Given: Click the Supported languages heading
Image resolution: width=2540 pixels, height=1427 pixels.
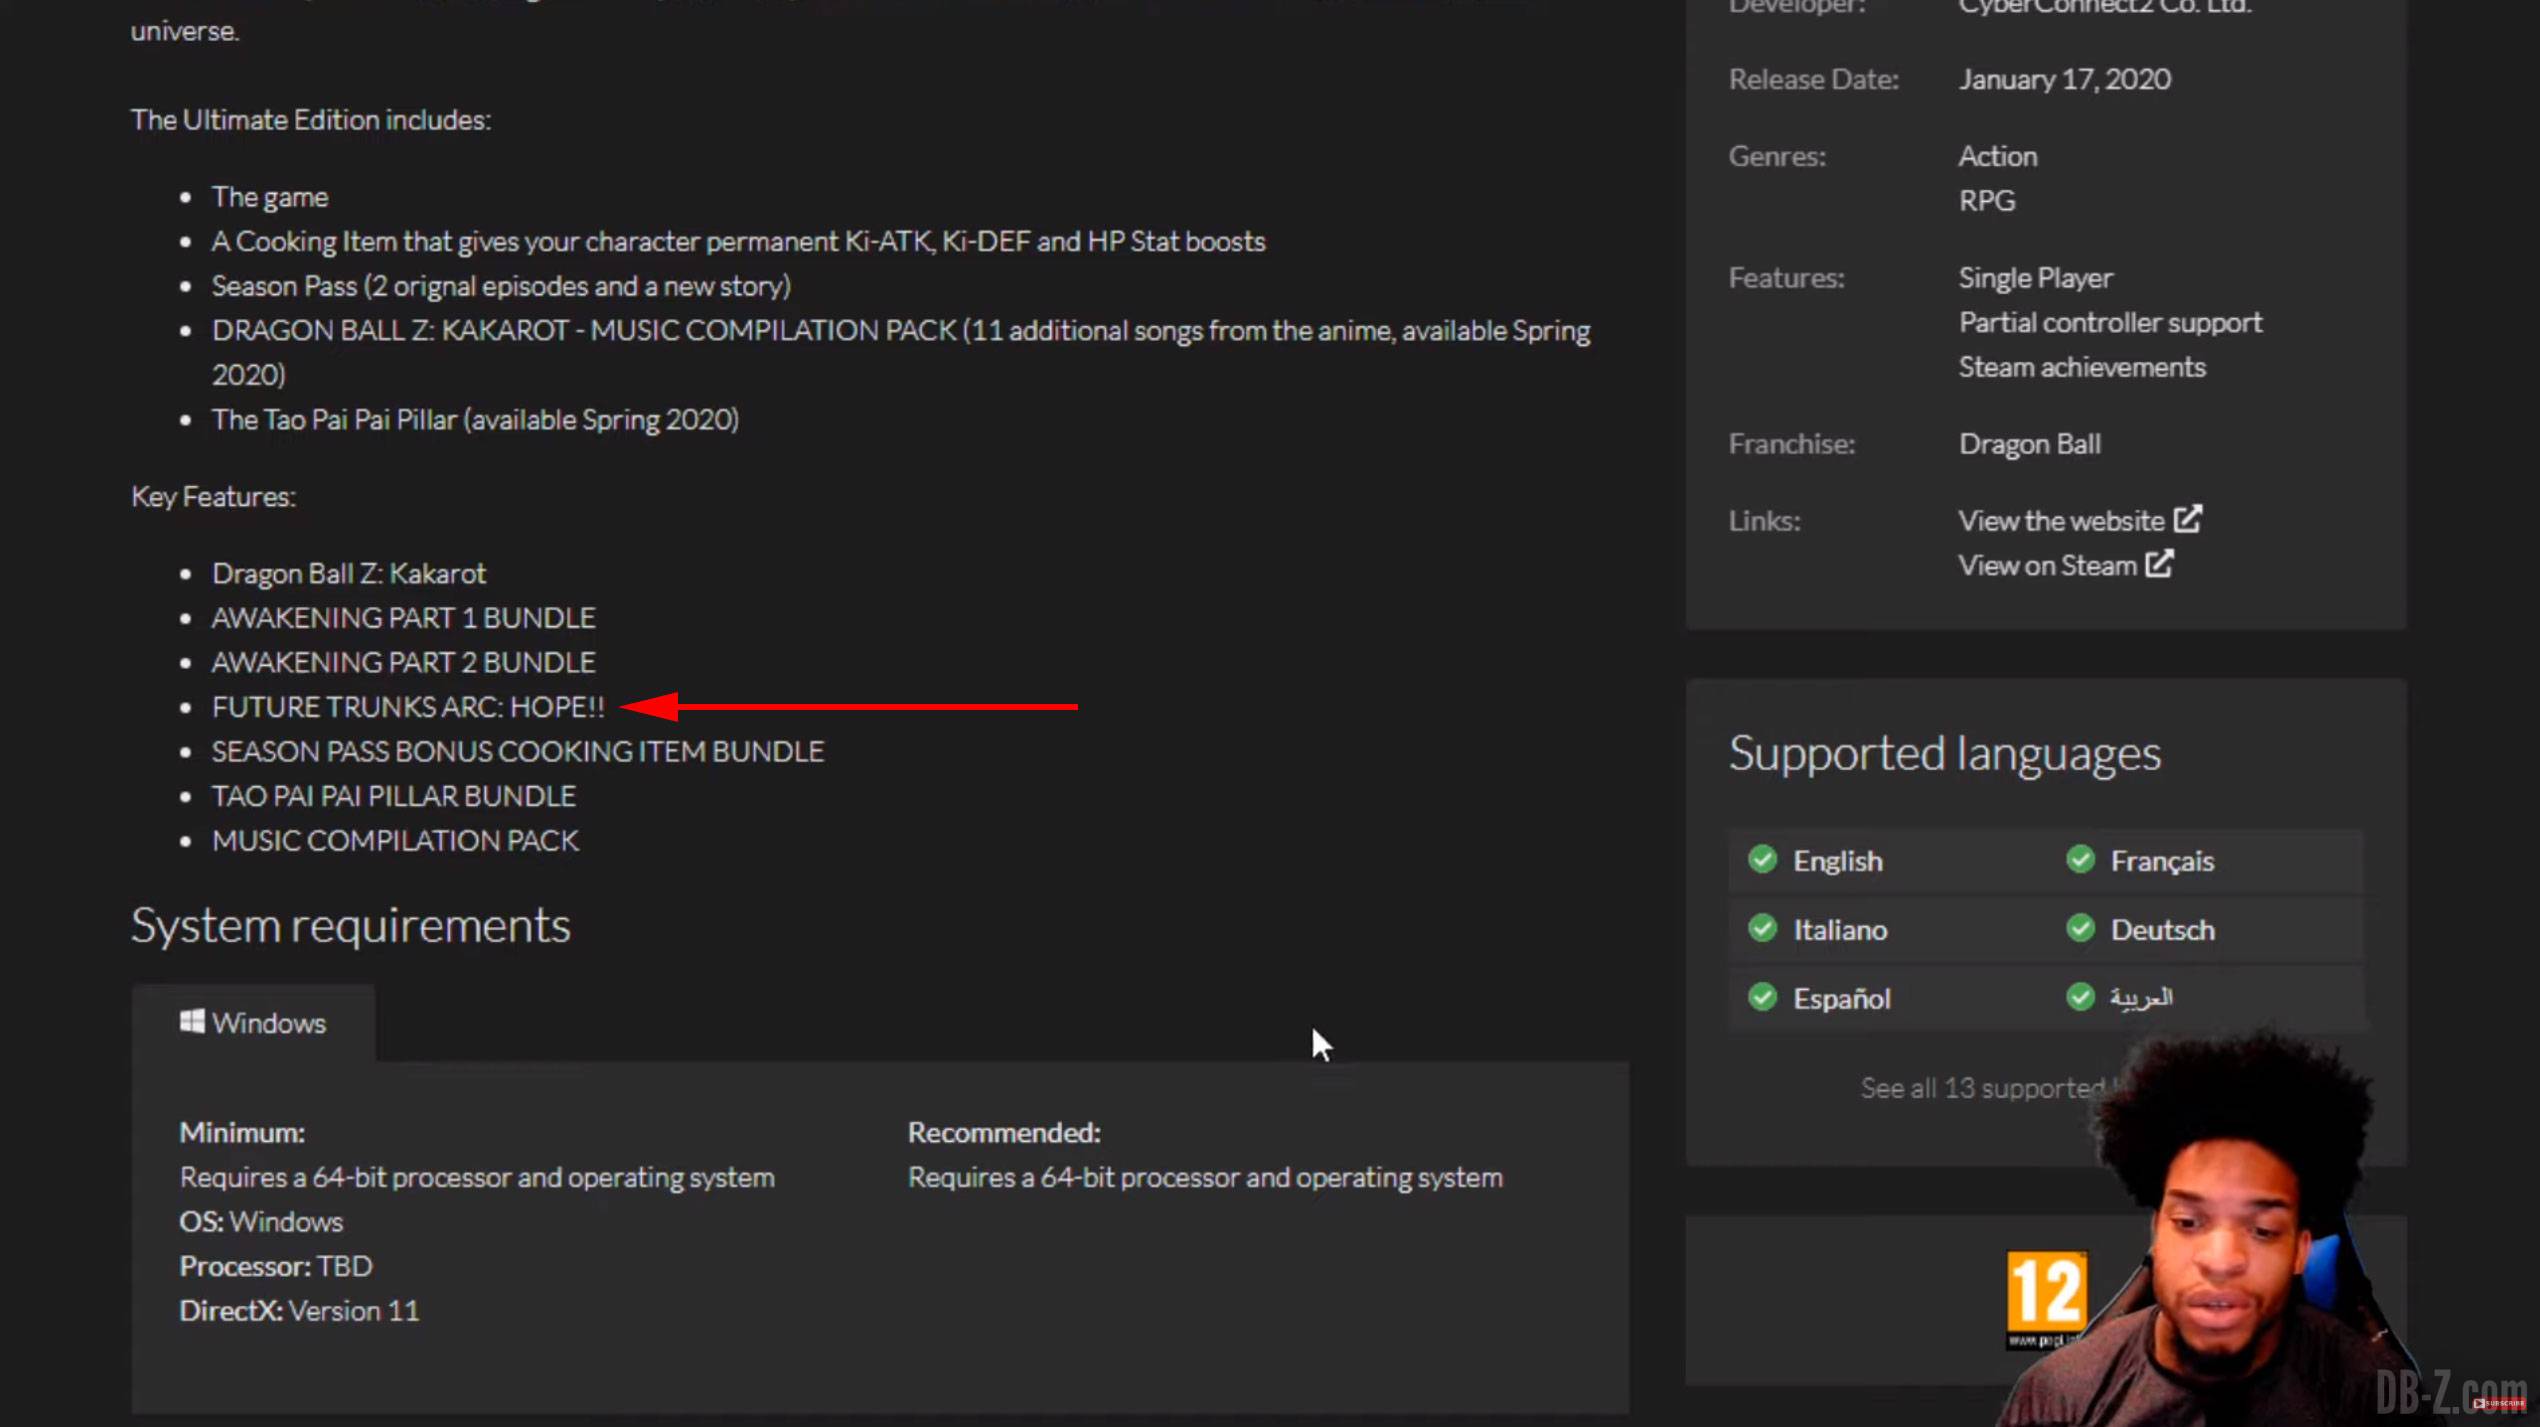Looking at the screenshot, I should click(1944, 753).
